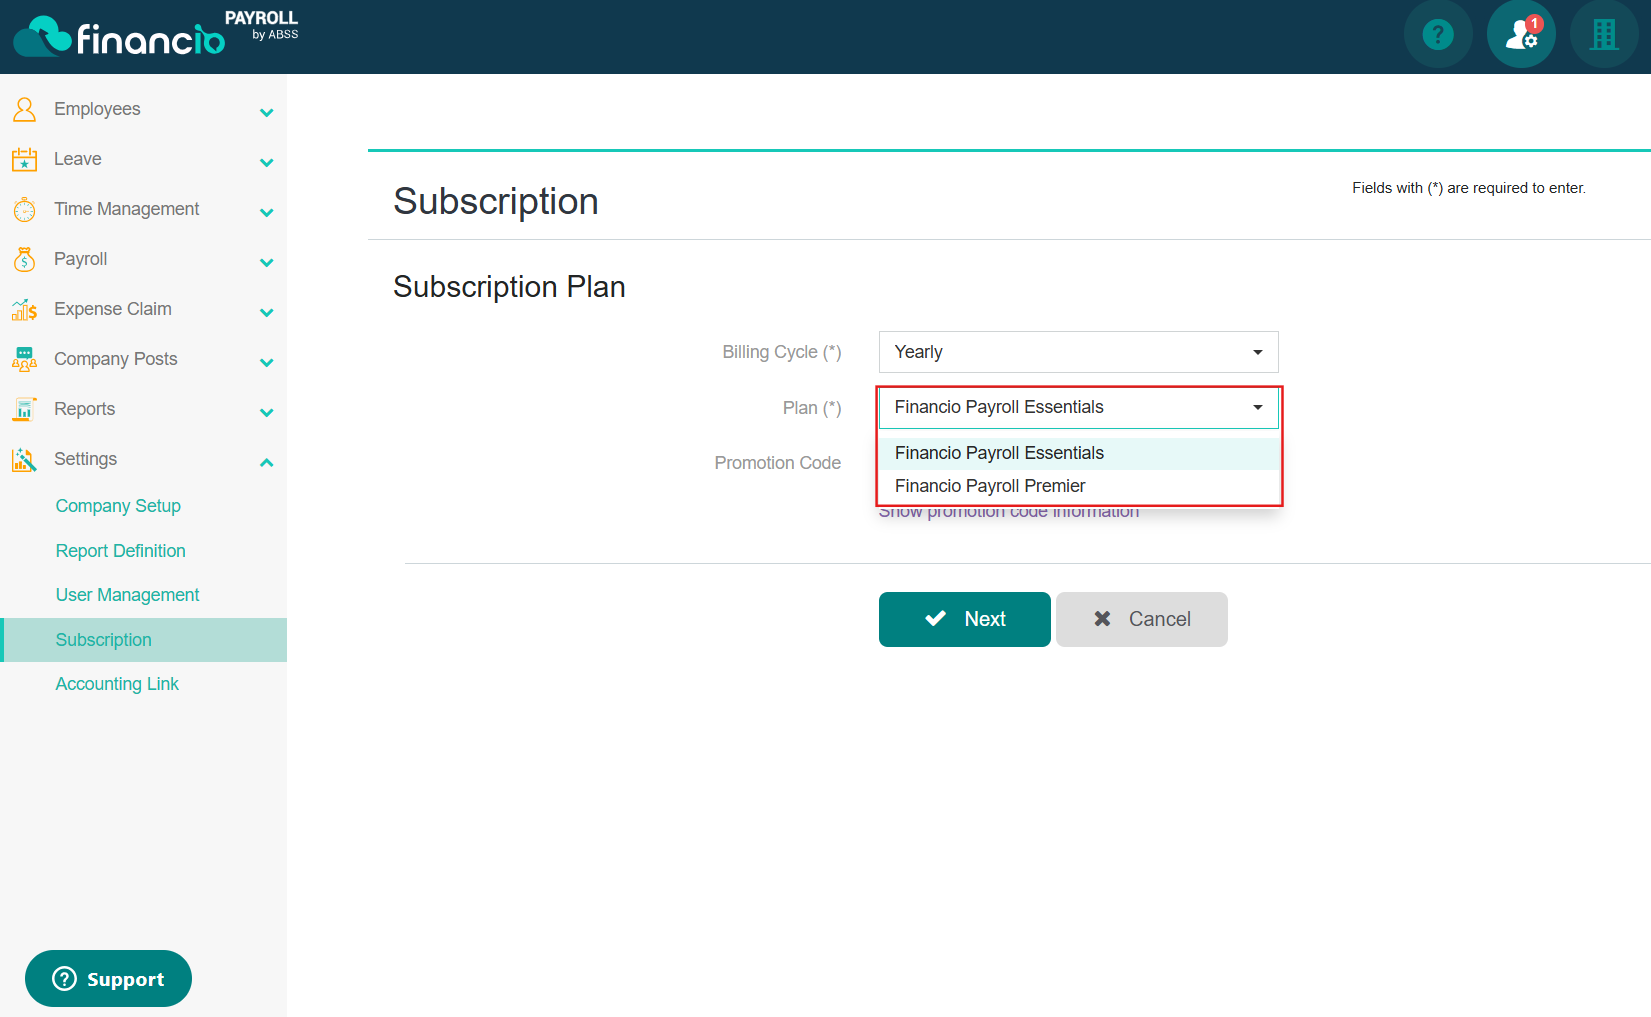Collapse the Settings menu chevron

tap(266, 462)
